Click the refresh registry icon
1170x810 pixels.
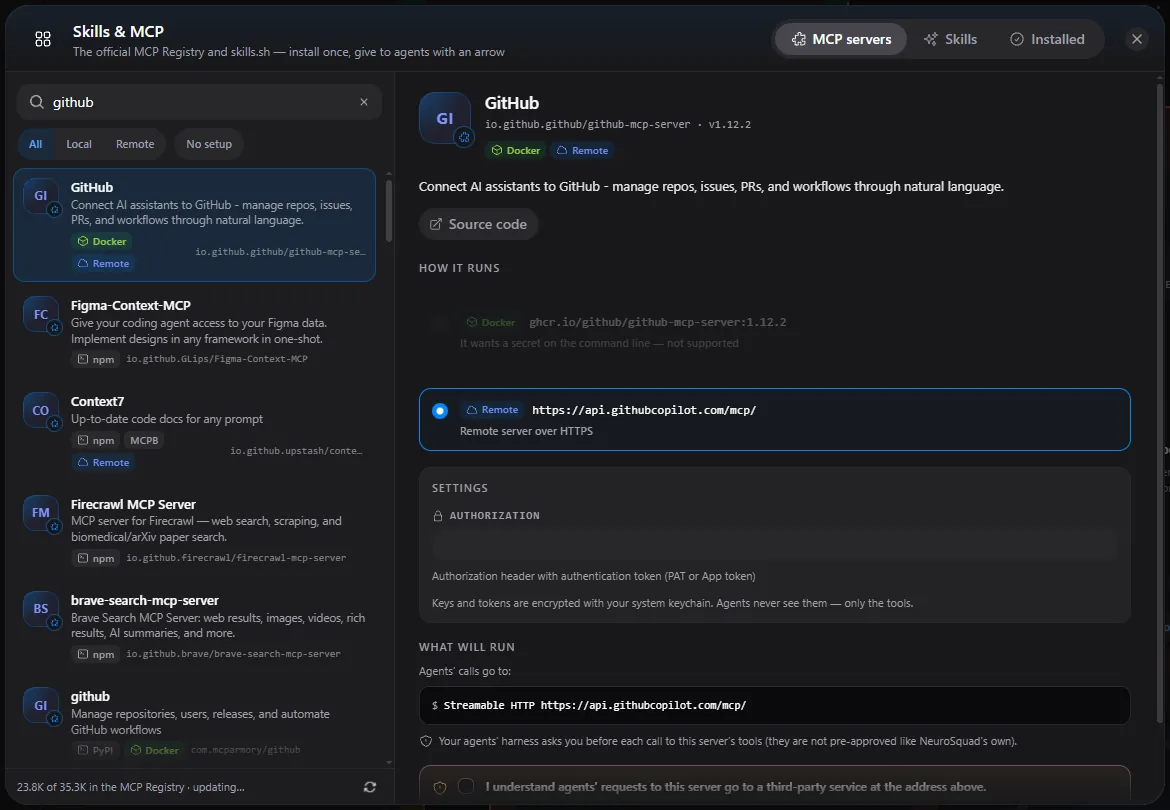pyautogui.click(x=369, y=787)
